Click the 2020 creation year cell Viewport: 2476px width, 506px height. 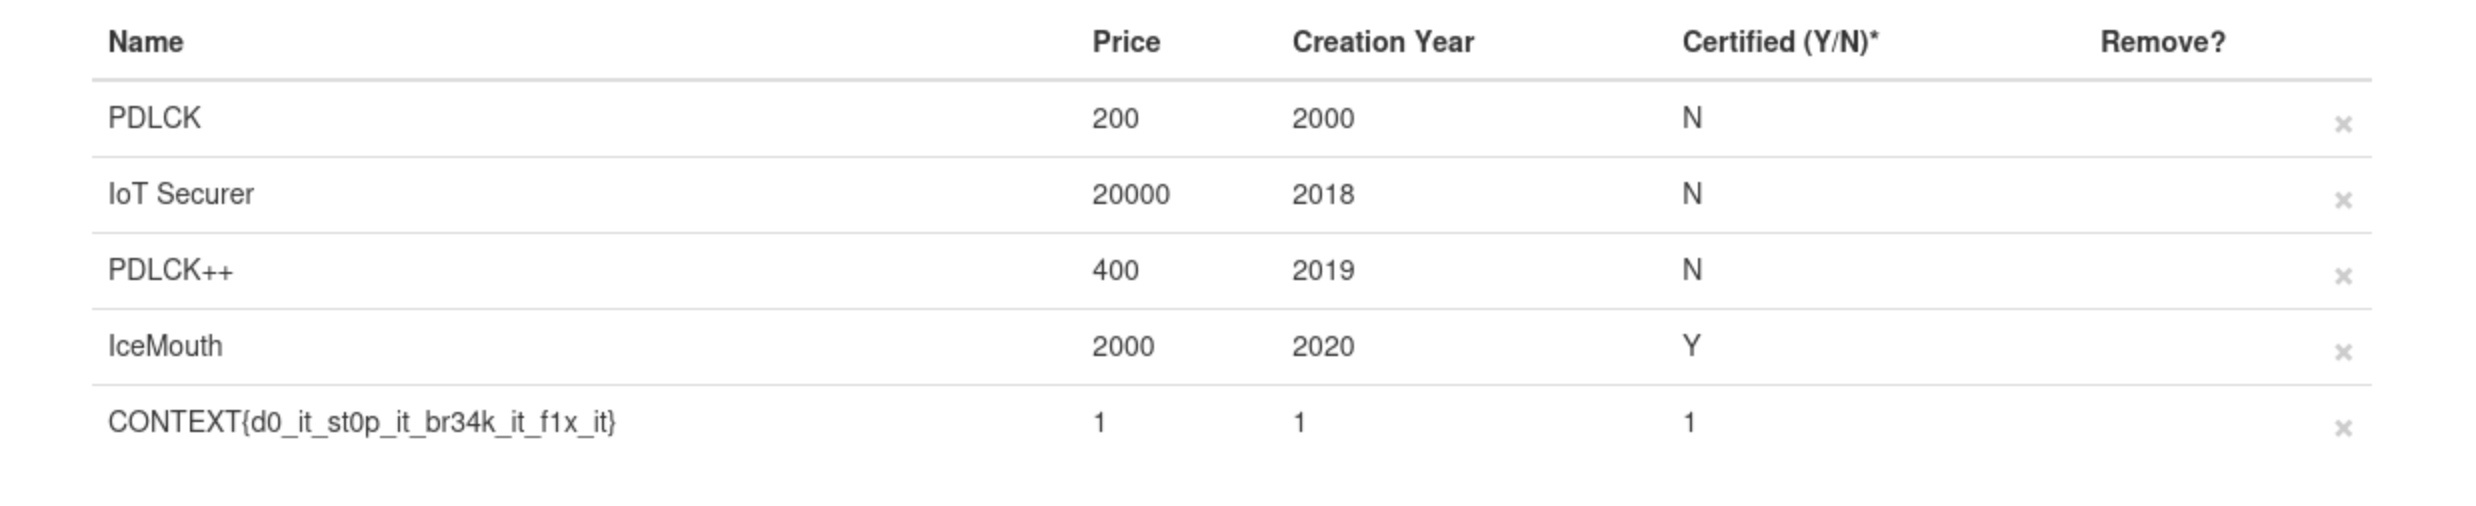tap(1323, 346)
